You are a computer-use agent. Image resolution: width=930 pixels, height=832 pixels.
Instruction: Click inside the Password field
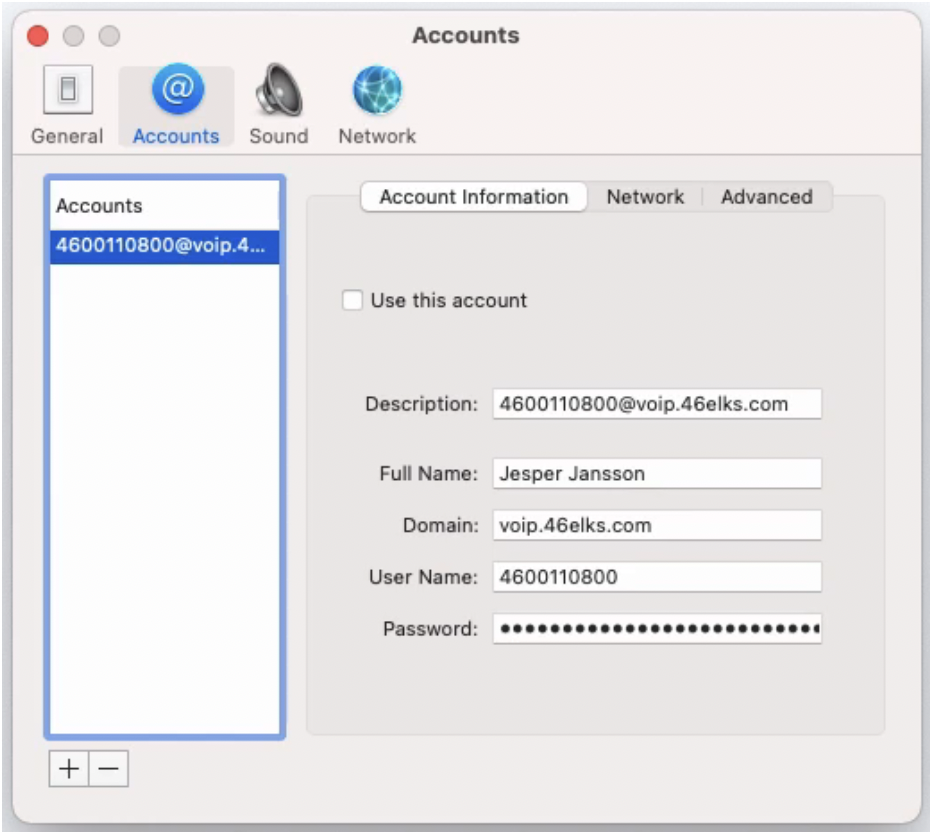(x=656, y=629)
